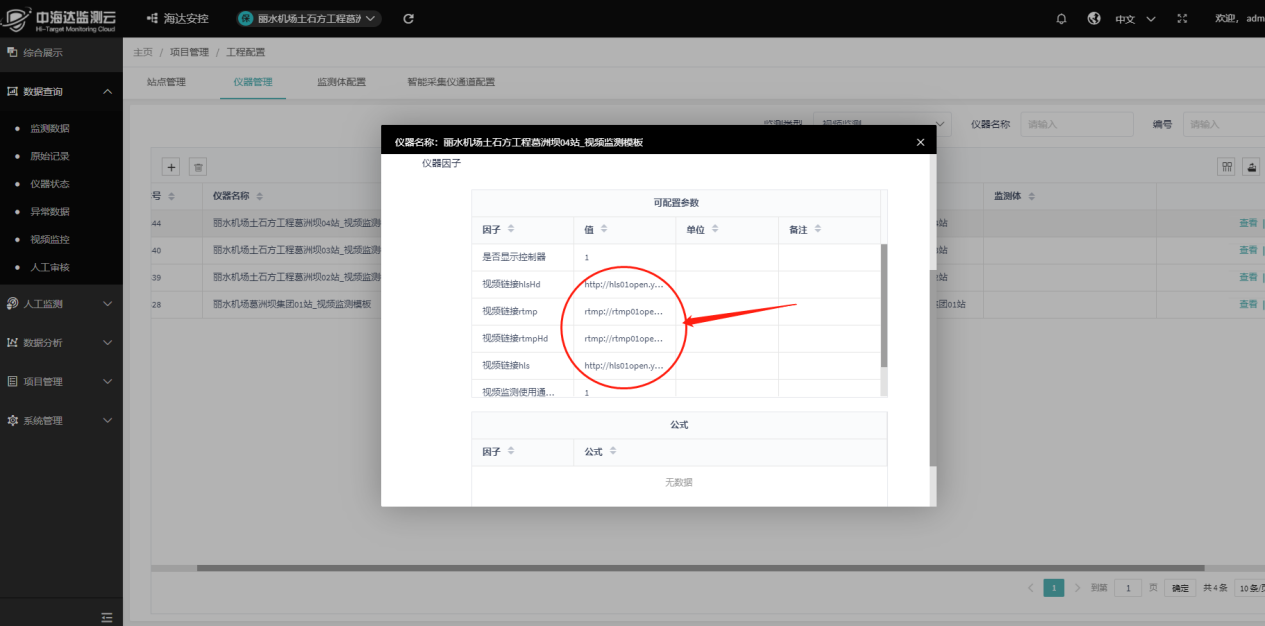Open the project selector dropdown

[309, 19]
